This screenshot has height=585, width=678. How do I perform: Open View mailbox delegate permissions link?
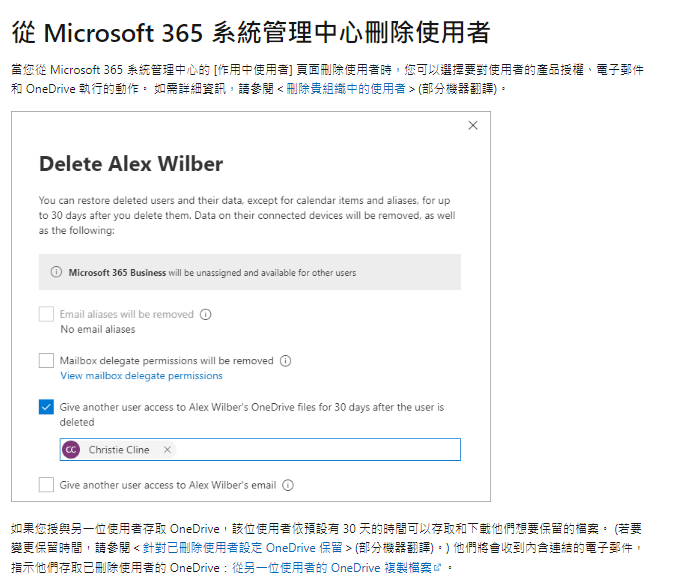[x=141, y=376]
